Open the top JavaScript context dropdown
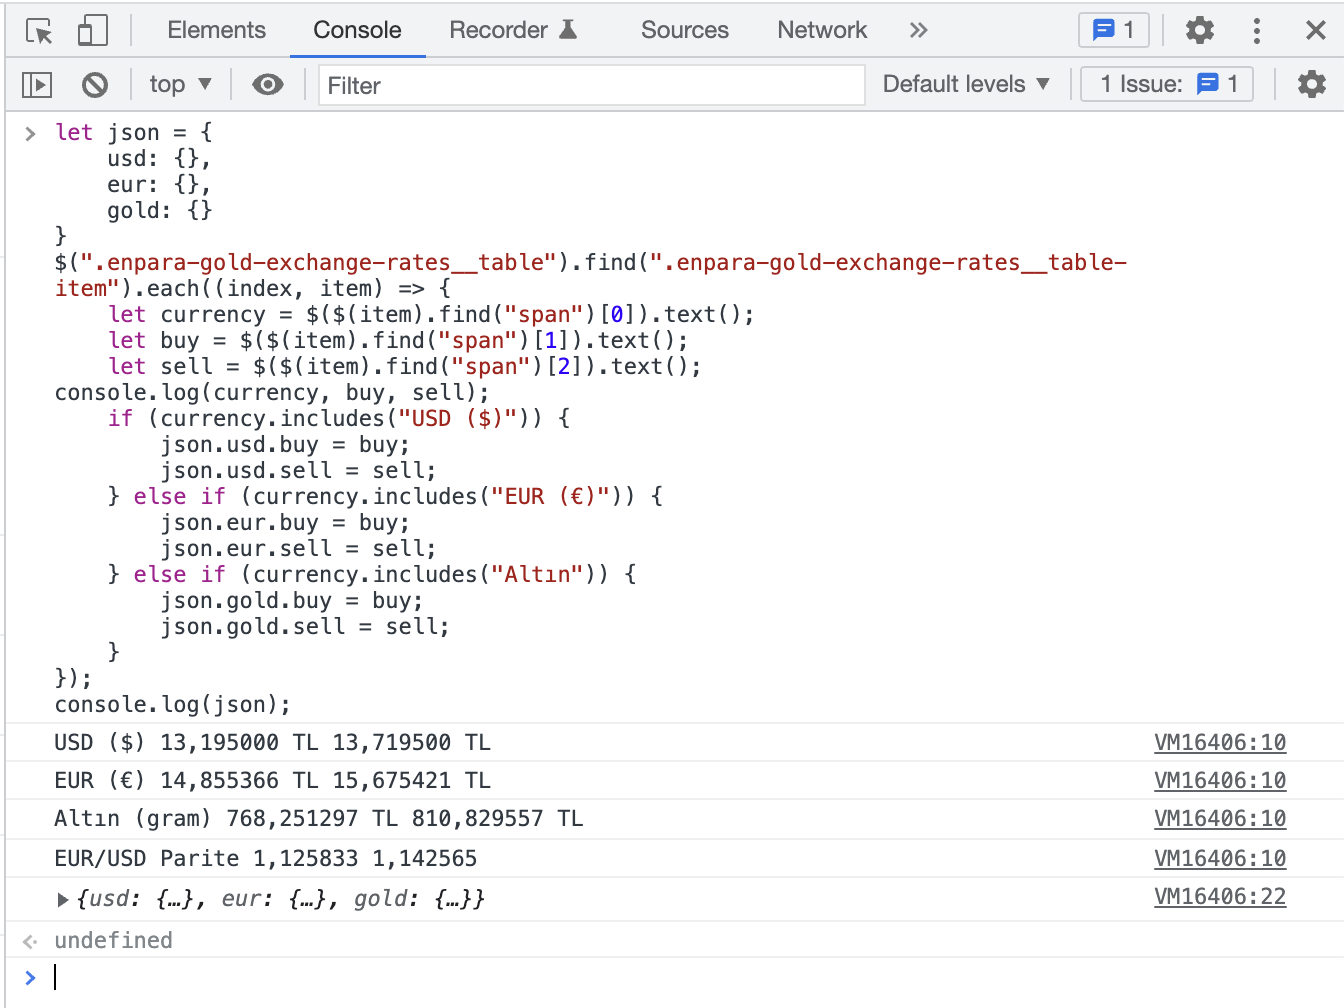Viewport: 1344px width, 1008px height. pyautogui.click(x=181, y=84)
